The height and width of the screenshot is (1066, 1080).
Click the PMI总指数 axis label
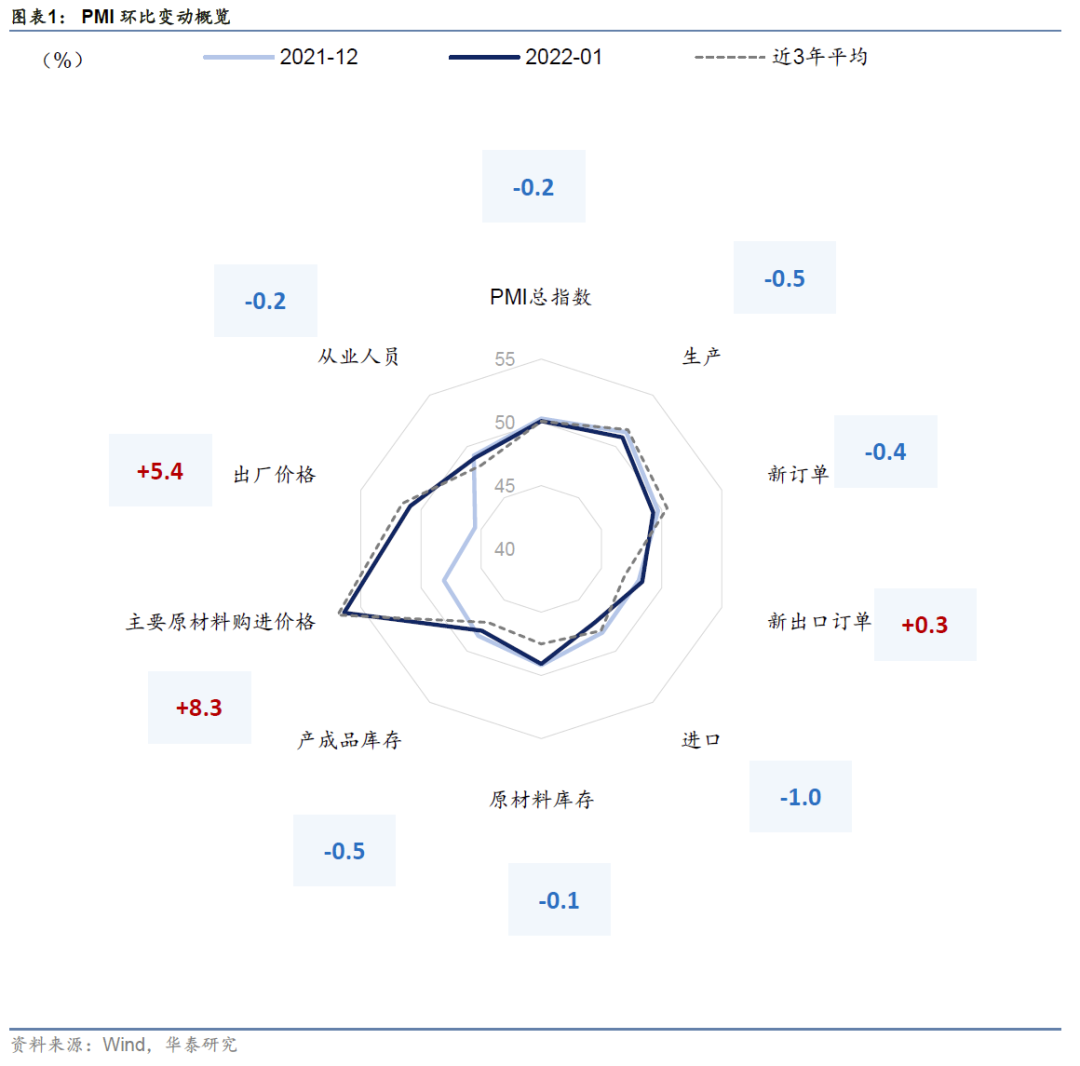pyautogui.click(x=541, y=297)
